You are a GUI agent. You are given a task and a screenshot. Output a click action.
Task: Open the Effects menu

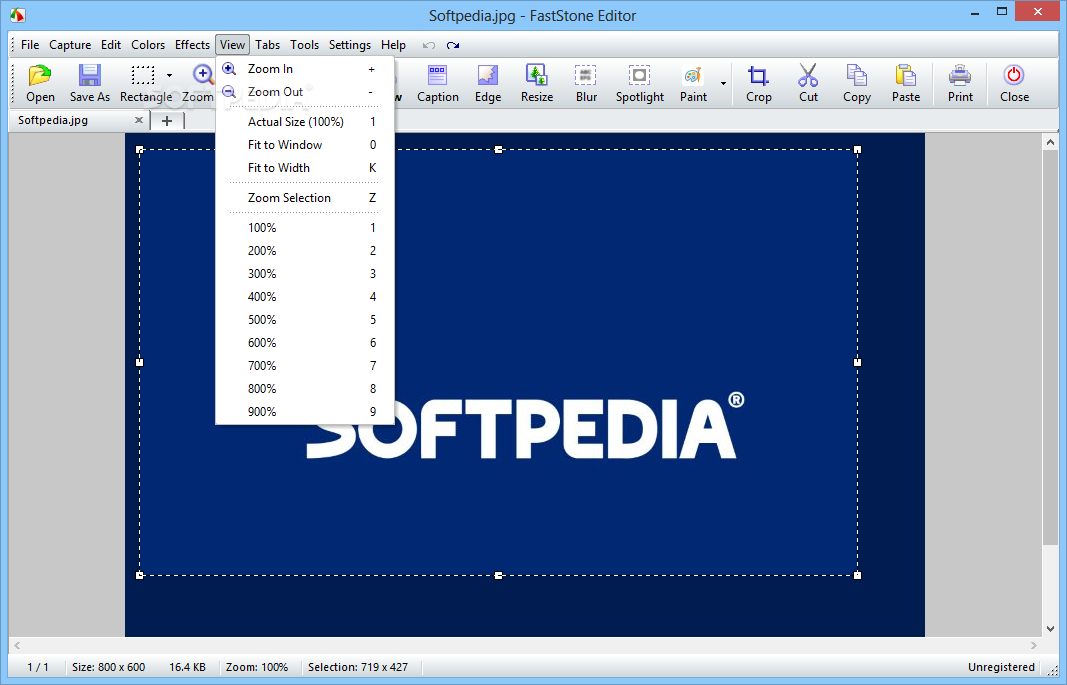[192, 45]
